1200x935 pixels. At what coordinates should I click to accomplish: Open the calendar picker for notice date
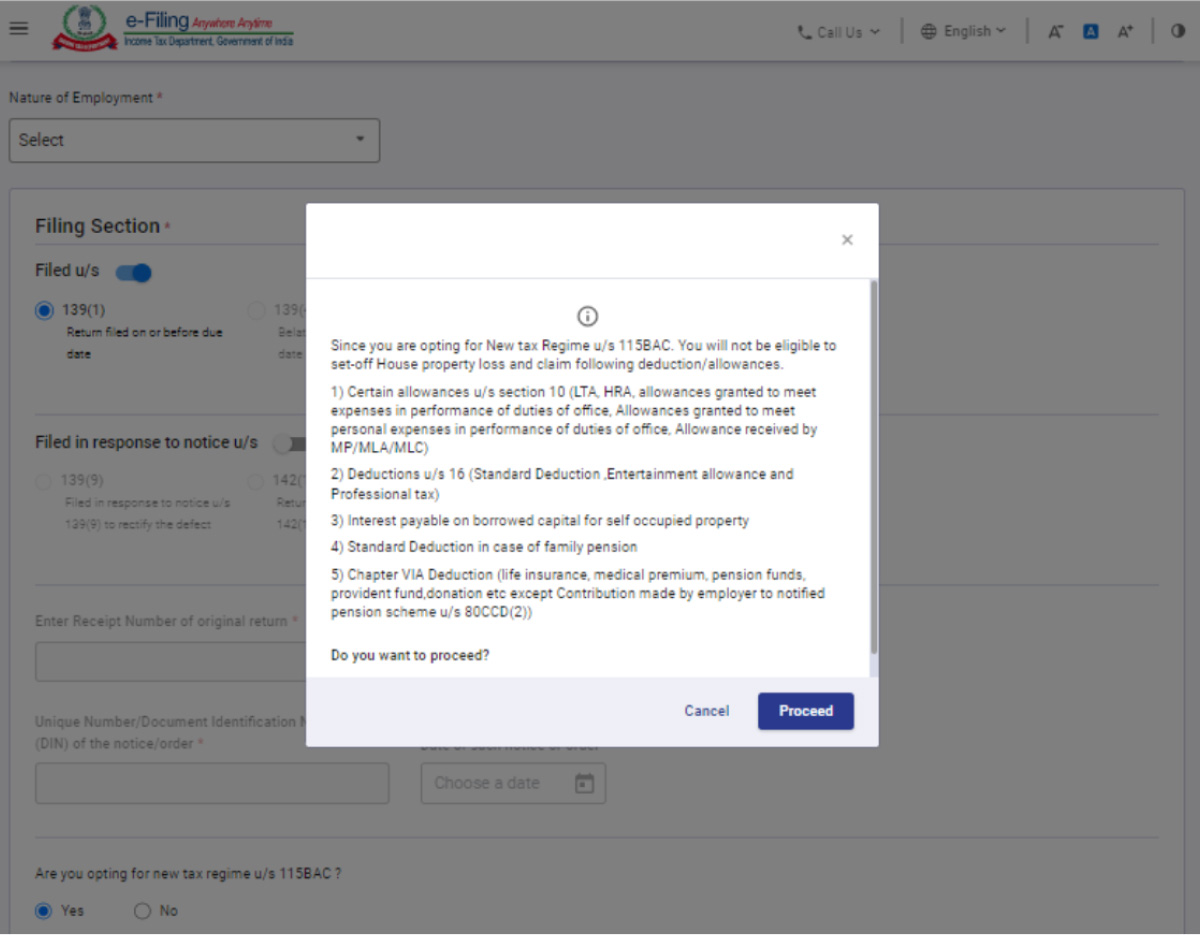587,783
